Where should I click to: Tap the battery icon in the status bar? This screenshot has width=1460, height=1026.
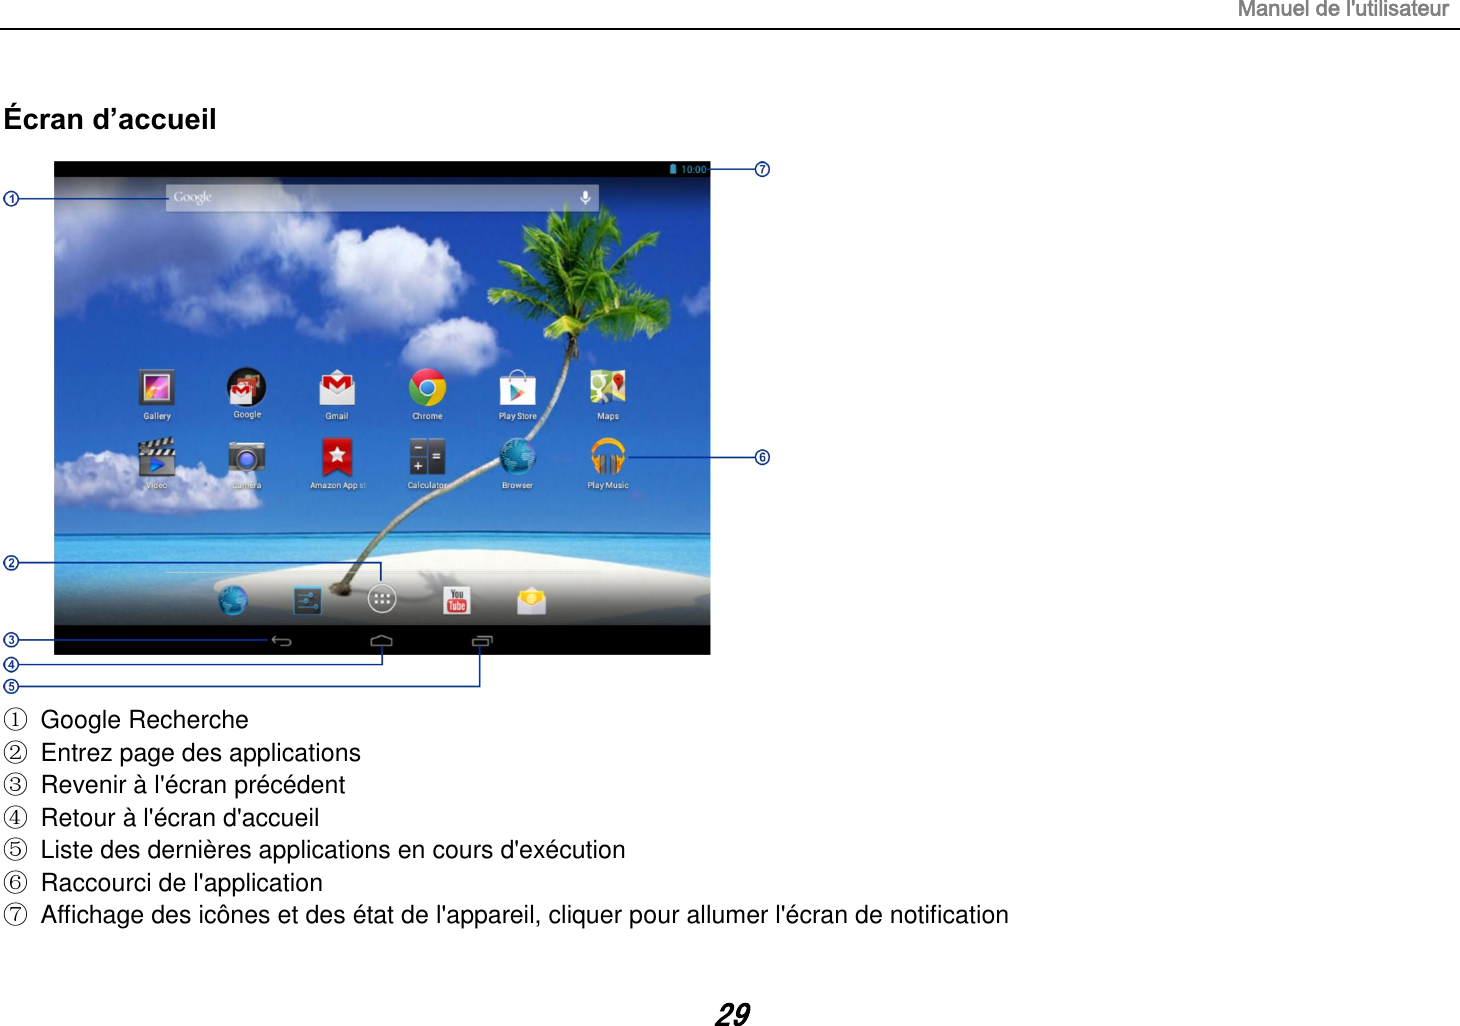coord(673,169)
